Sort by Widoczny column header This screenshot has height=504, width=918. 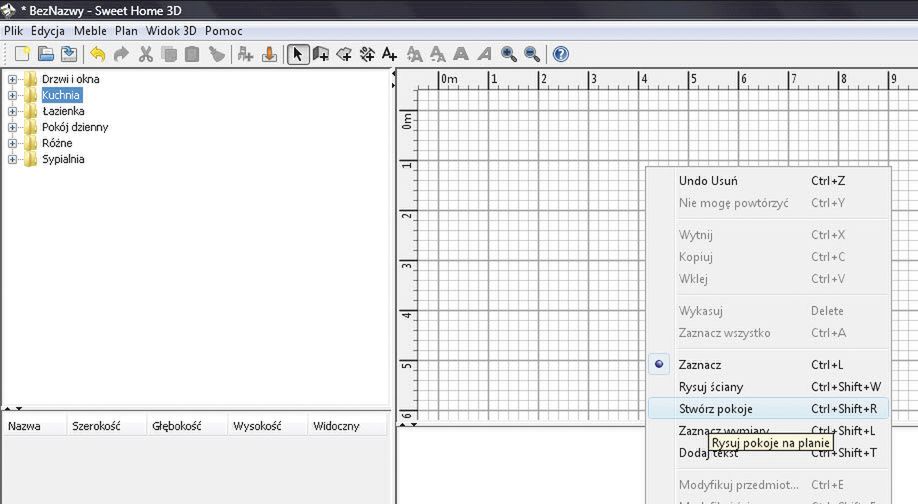[x=347, y=426]
